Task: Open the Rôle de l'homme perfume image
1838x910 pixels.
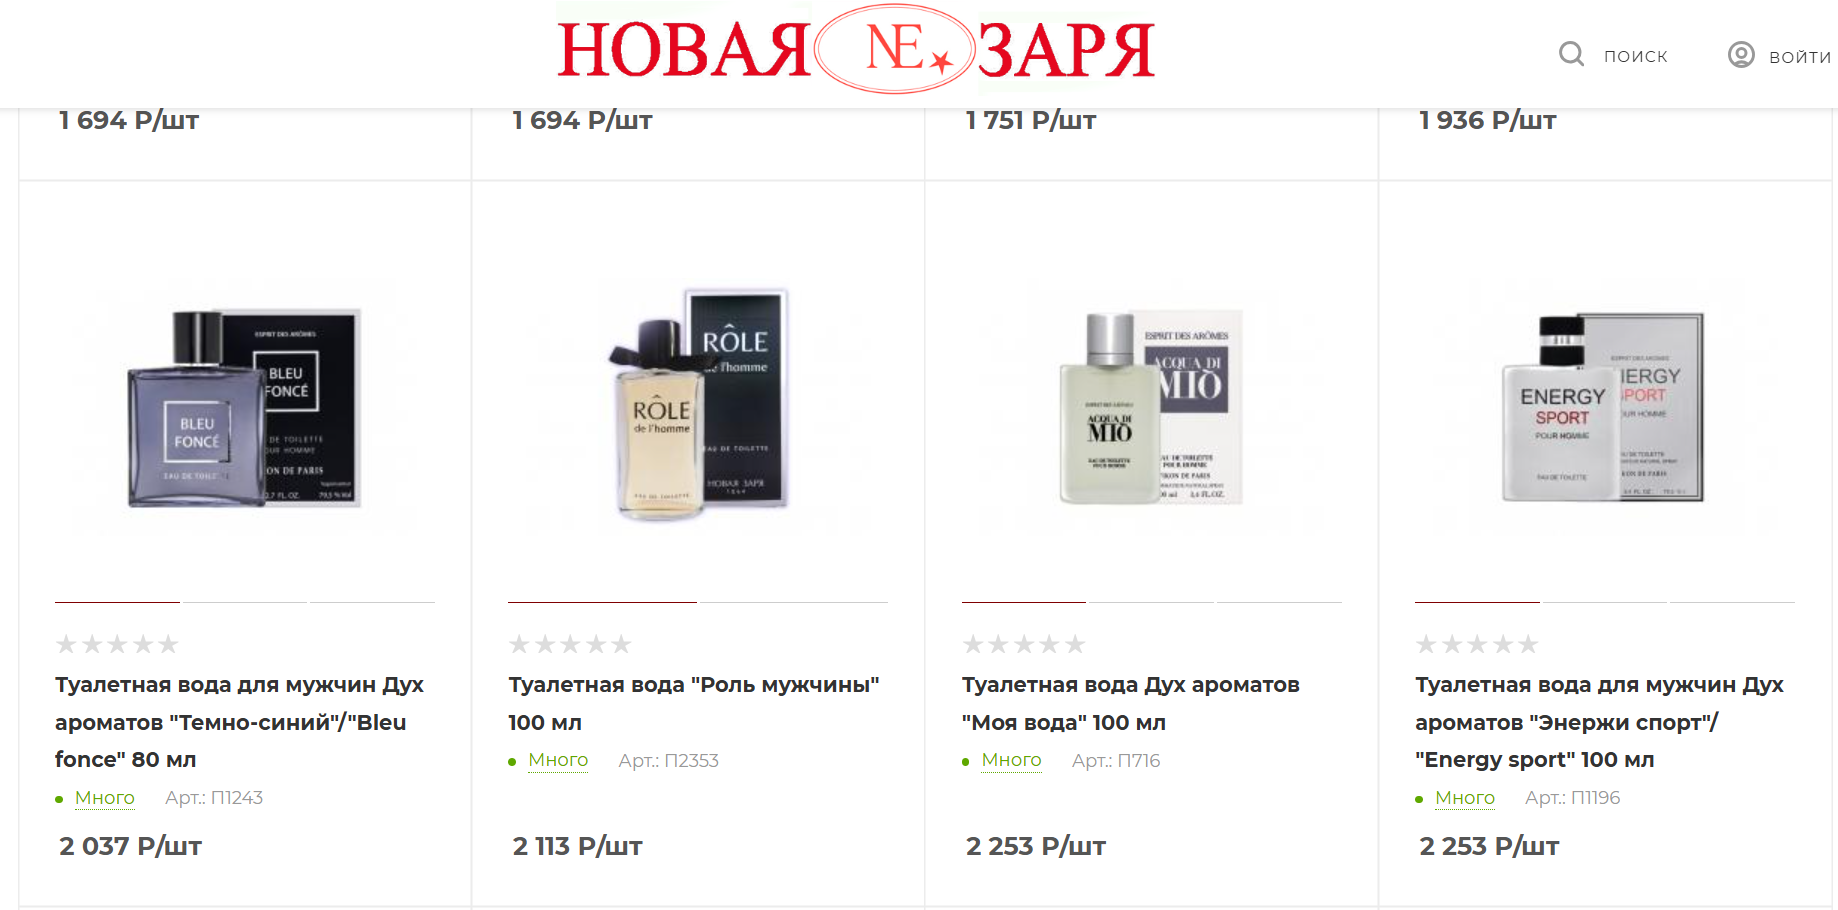Action: point(698,404)
